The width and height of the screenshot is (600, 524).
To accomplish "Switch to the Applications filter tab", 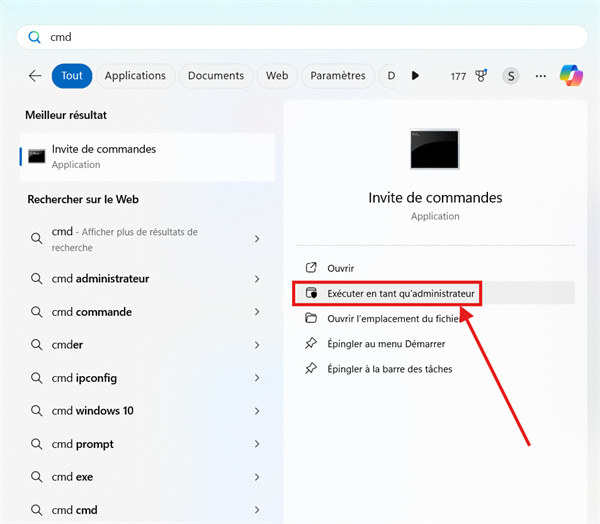I will pyautogui.click(x=135, y=76).
